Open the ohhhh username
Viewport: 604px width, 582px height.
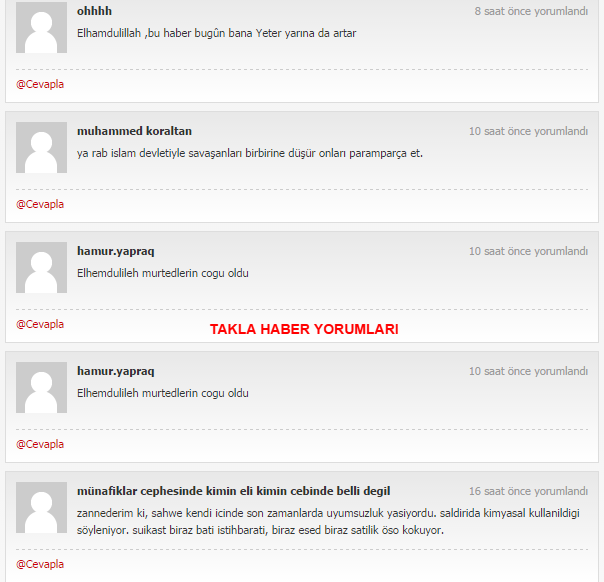(x=94, y=11)
